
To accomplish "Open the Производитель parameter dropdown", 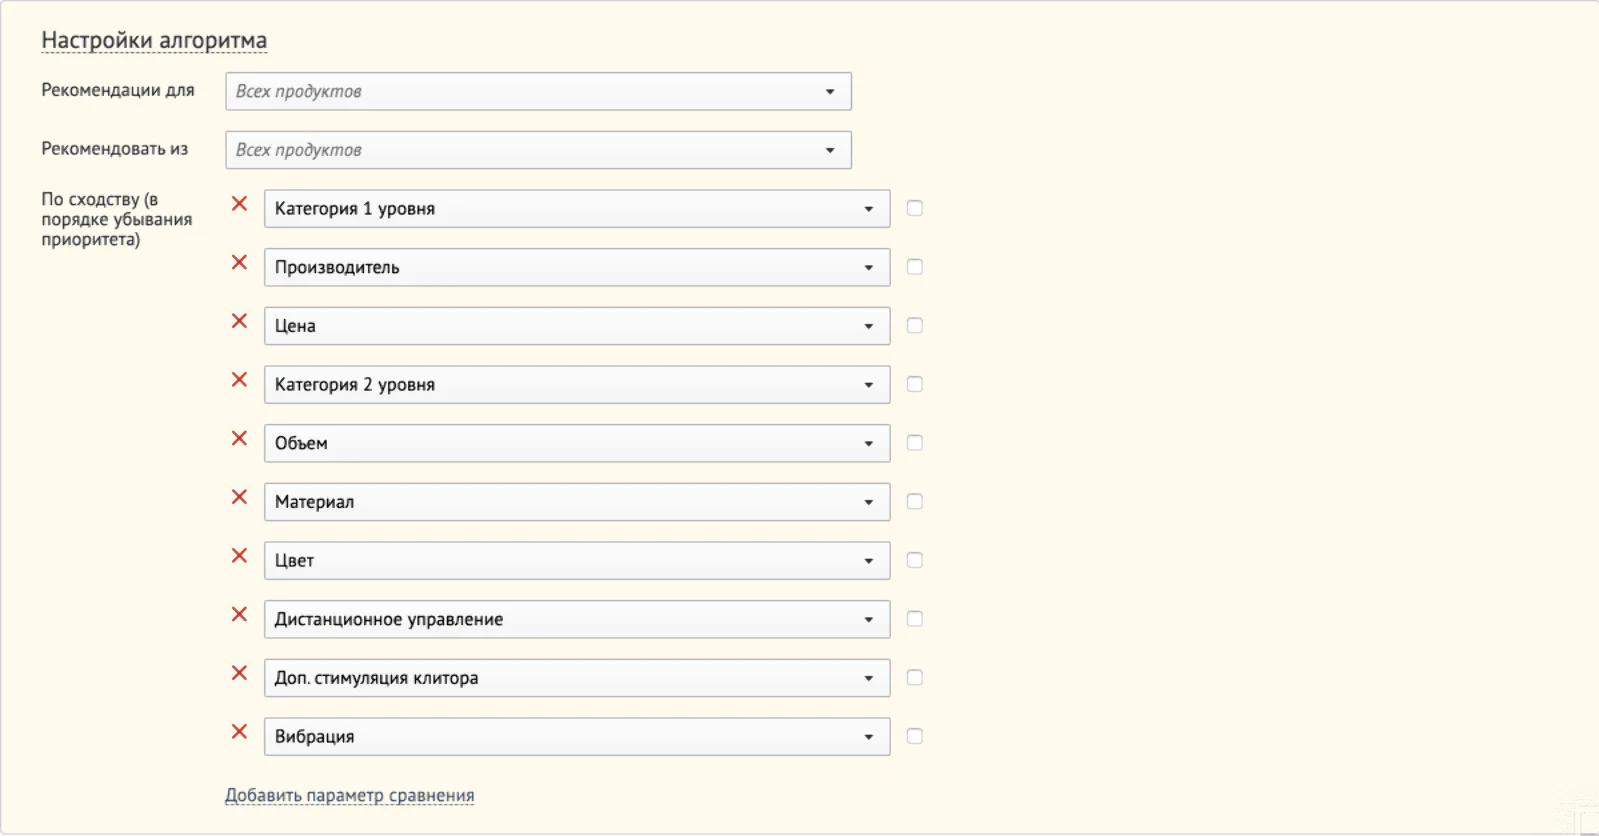I will point(577,267).
